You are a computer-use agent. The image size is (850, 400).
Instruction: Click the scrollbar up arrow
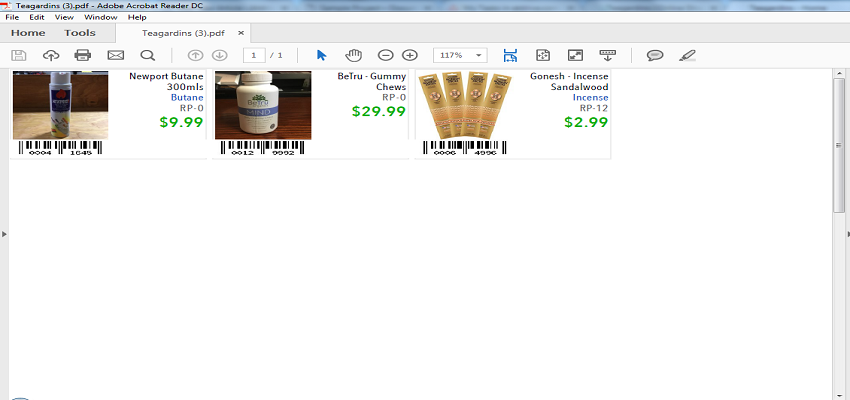pyautogui.click(x=839, y=74)
